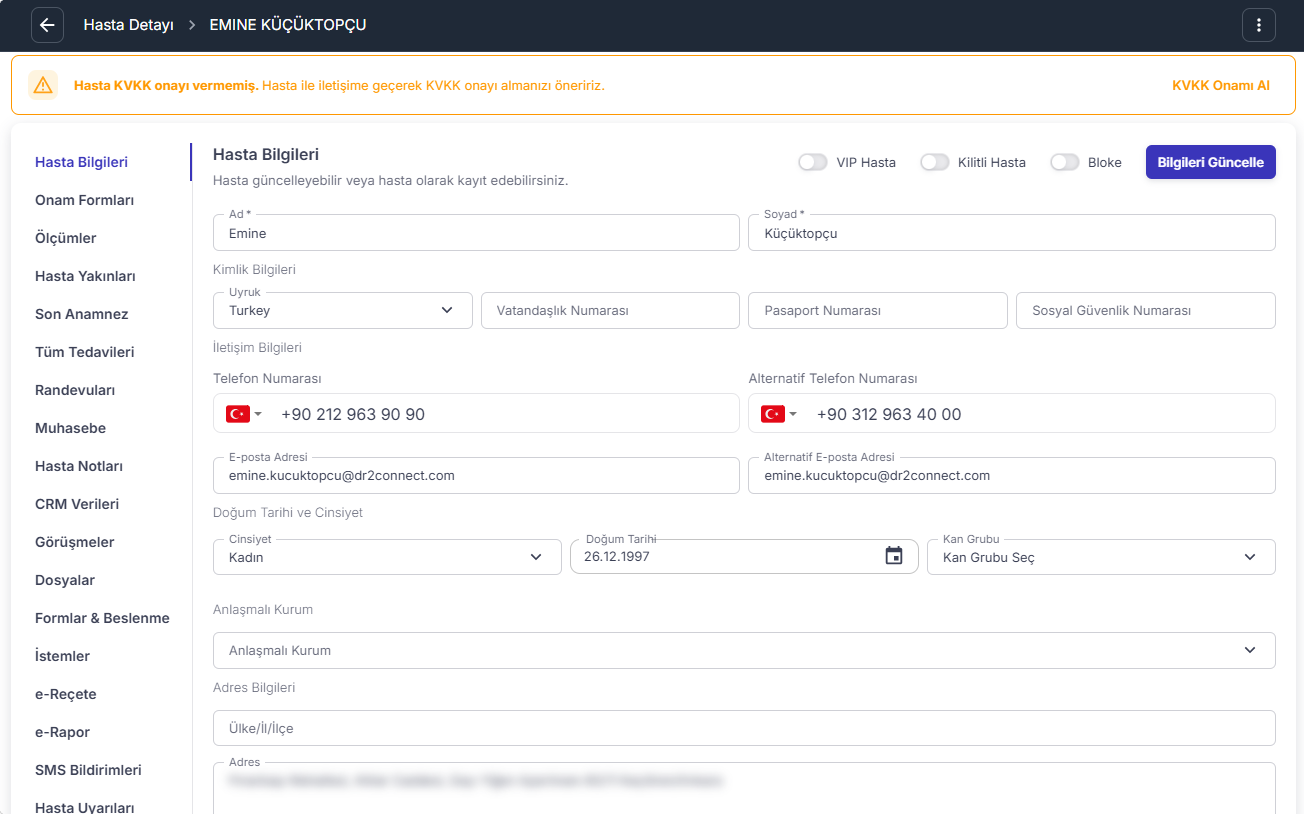Open Formlar & Beslenme section
Image resolution: width=1304 pixels, height=814 pixels.
(x=102, y=618)
